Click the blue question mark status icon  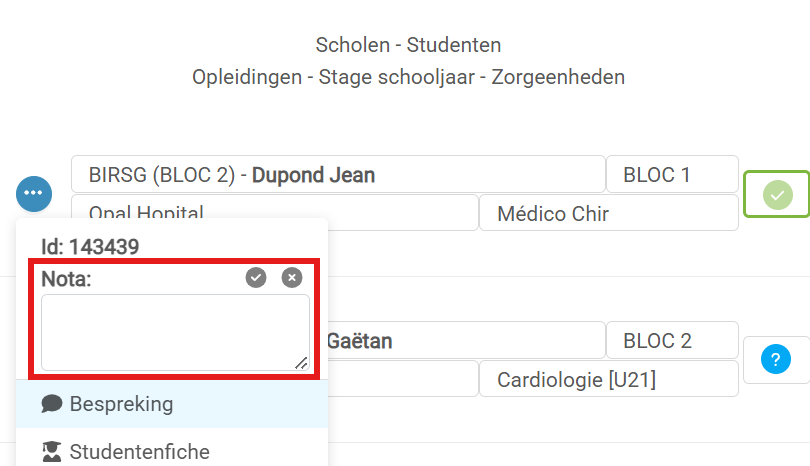click(x=775, y=359)
